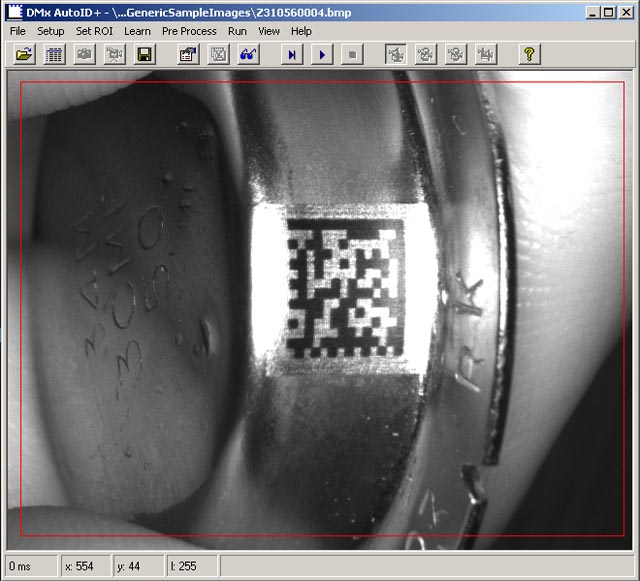Image resolution: width=640 pixels, height=581 pixels.
Task: Expand the Pre Process menu
Action: 189,31
